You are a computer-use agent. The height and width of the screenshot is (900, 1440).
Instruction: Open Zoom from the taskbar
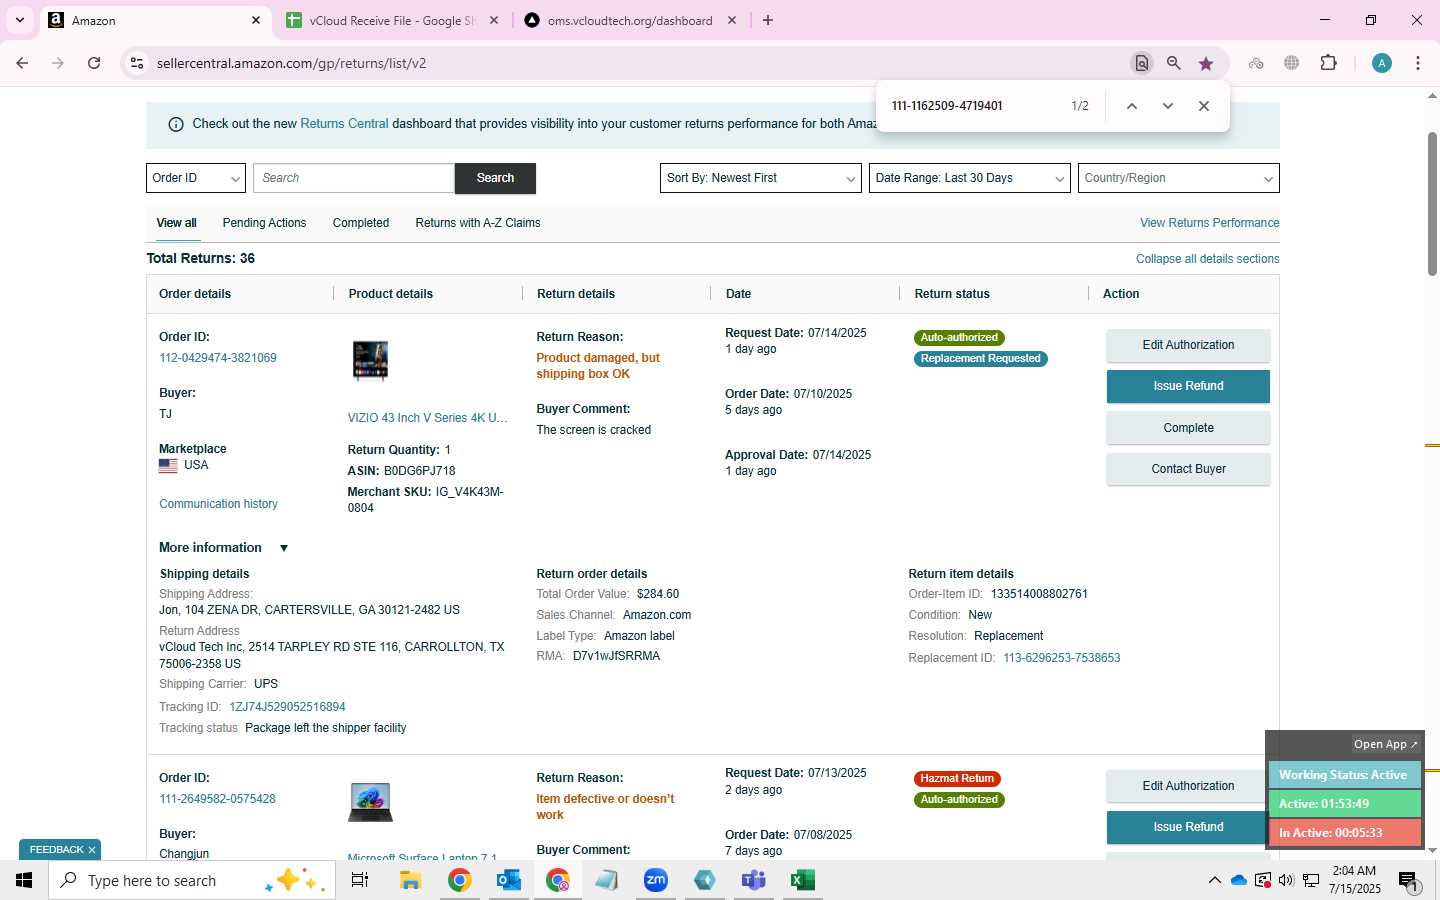656,880
